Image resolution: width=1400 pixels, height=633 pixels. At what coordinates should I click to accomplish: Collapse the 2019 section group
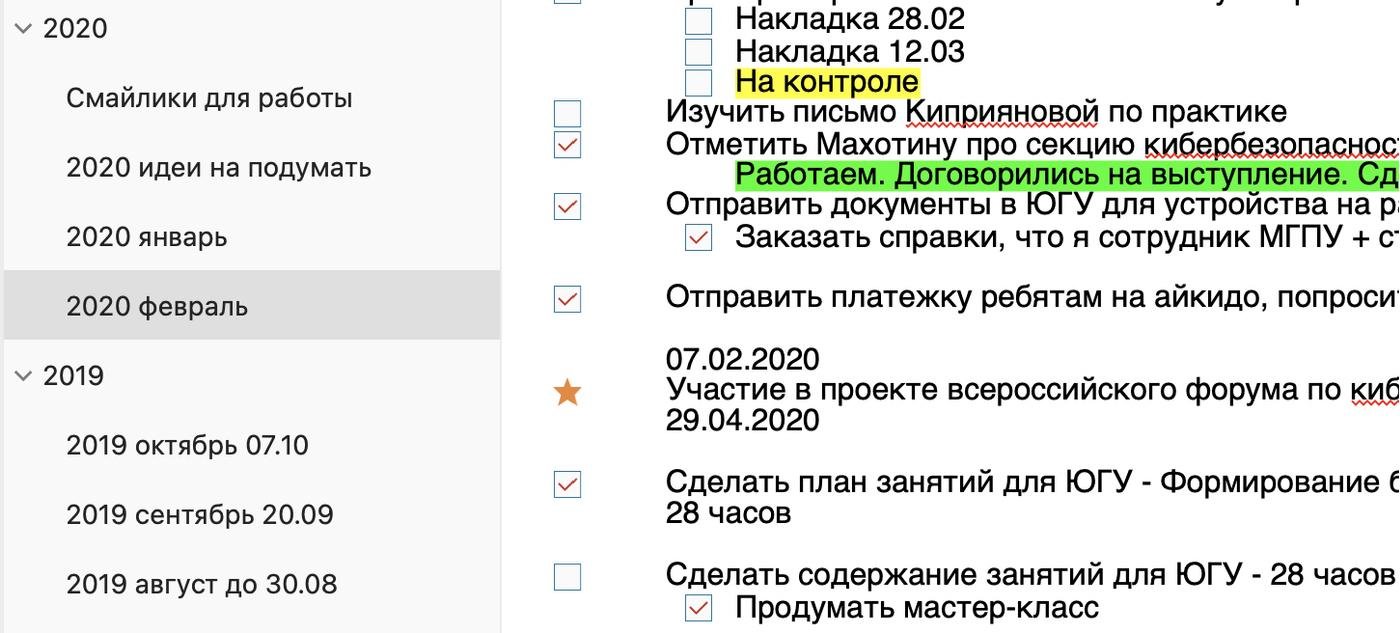23,376
